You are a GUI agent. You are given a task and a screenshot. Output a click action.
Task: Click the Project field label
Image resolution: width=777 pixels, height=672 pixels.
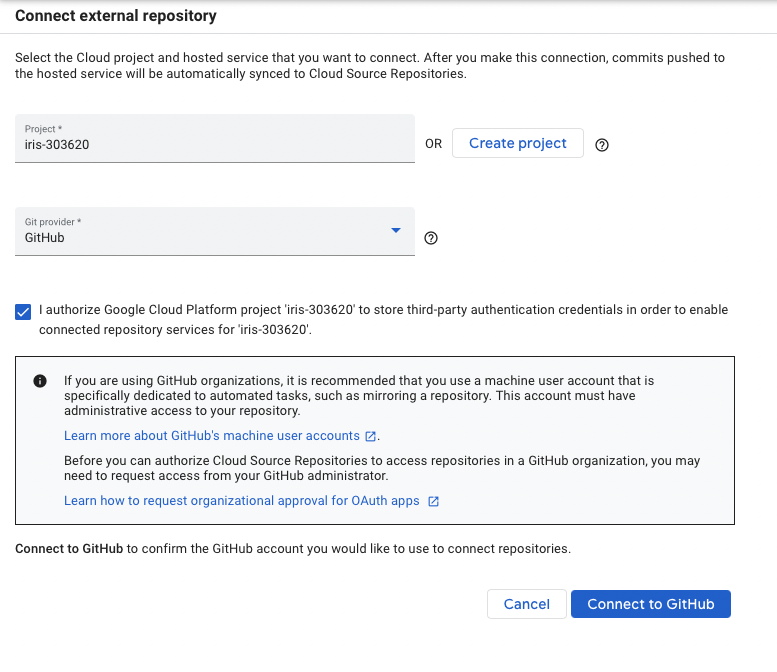43,129
